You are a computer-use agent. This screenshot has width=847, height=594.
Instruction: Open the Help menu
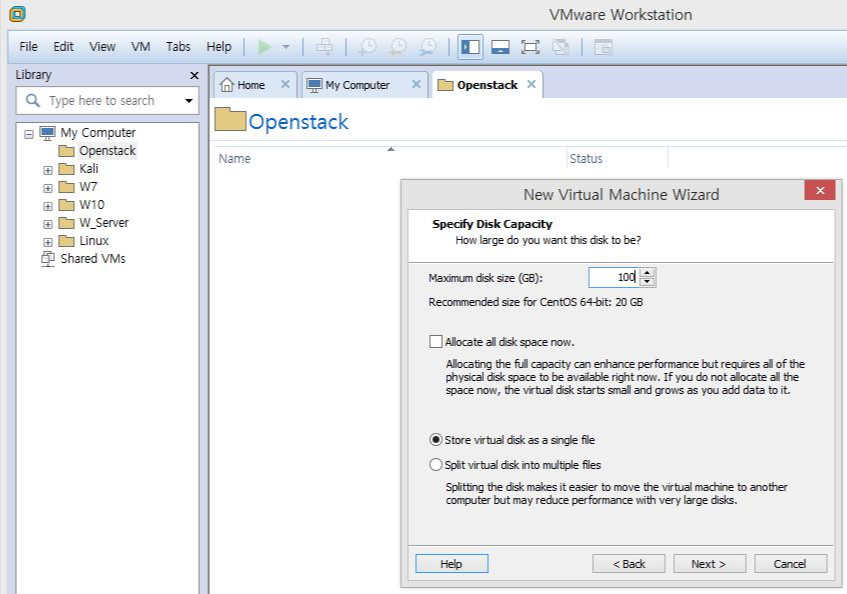(219, 47)
